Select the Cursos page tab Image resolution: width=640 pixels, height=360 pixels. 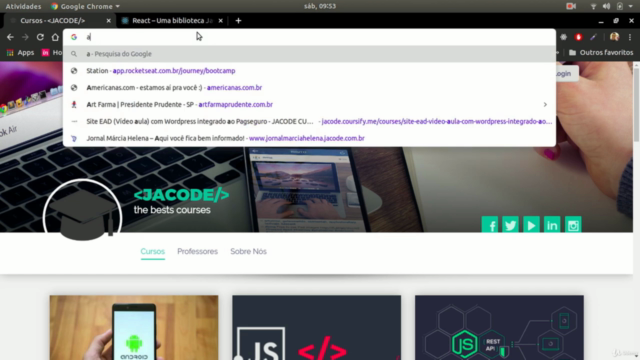point(153,251)
